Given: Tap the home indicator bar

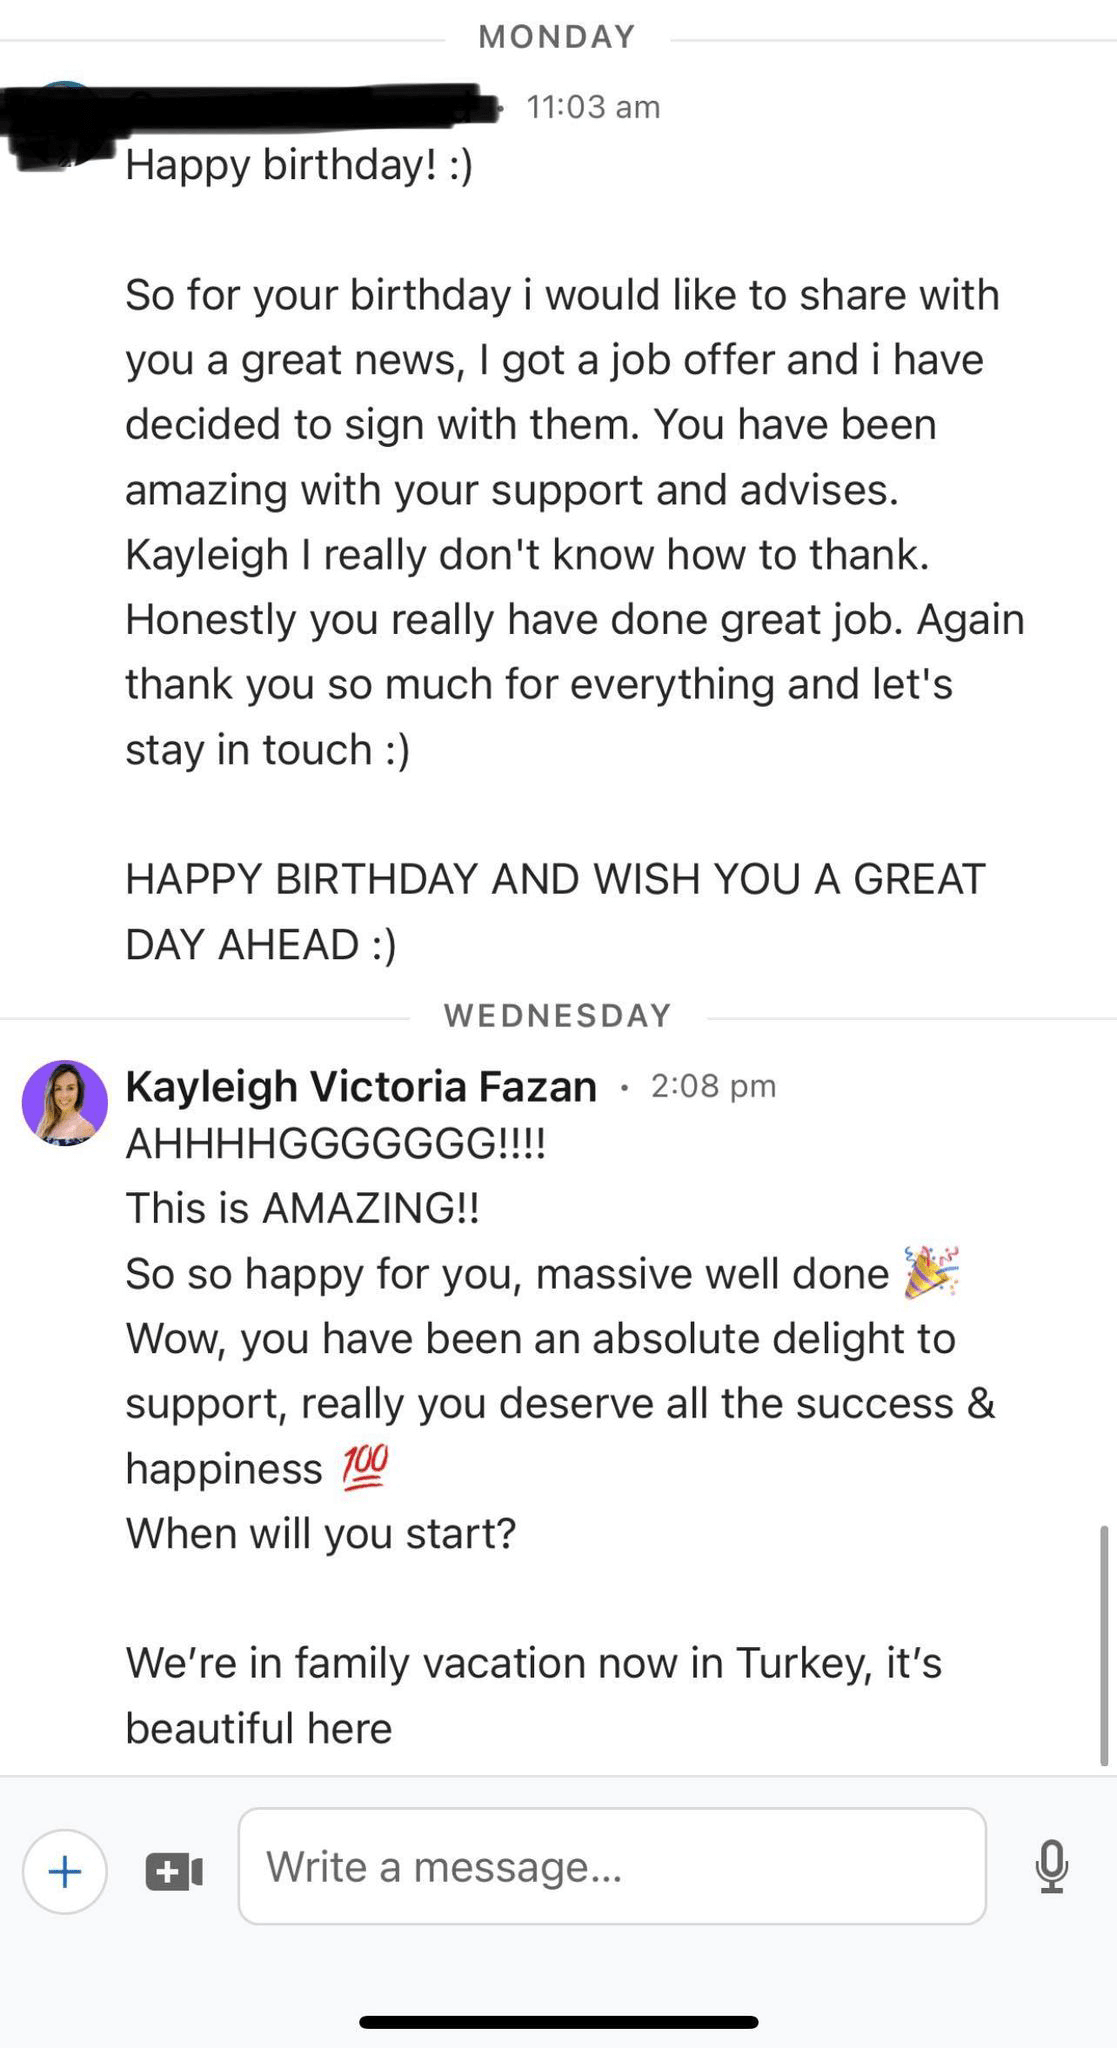Looking at the screenshot, I should [x=558, y=2022].
